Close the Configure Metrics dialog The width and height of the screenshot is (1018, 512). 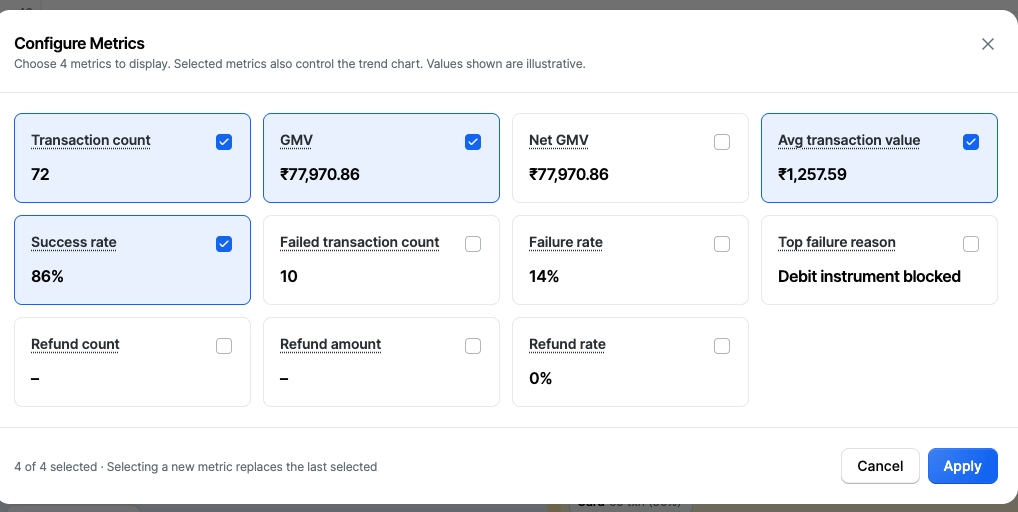(x=987, y=43)
